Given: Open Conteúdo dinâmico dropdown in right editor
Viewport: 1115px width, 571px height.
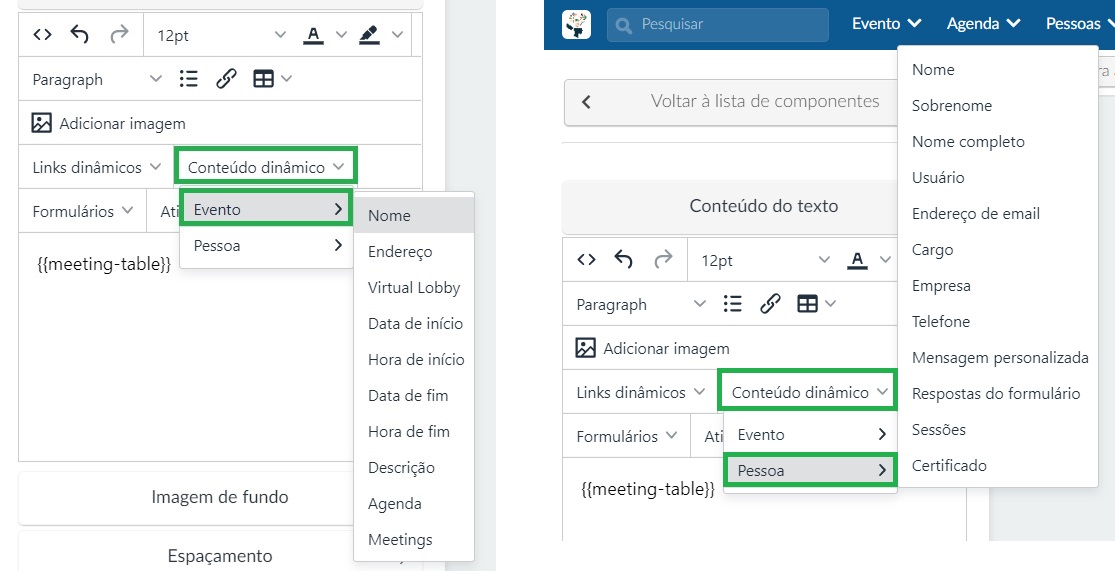Looking at the screenshot, I should tap(810, 393).
